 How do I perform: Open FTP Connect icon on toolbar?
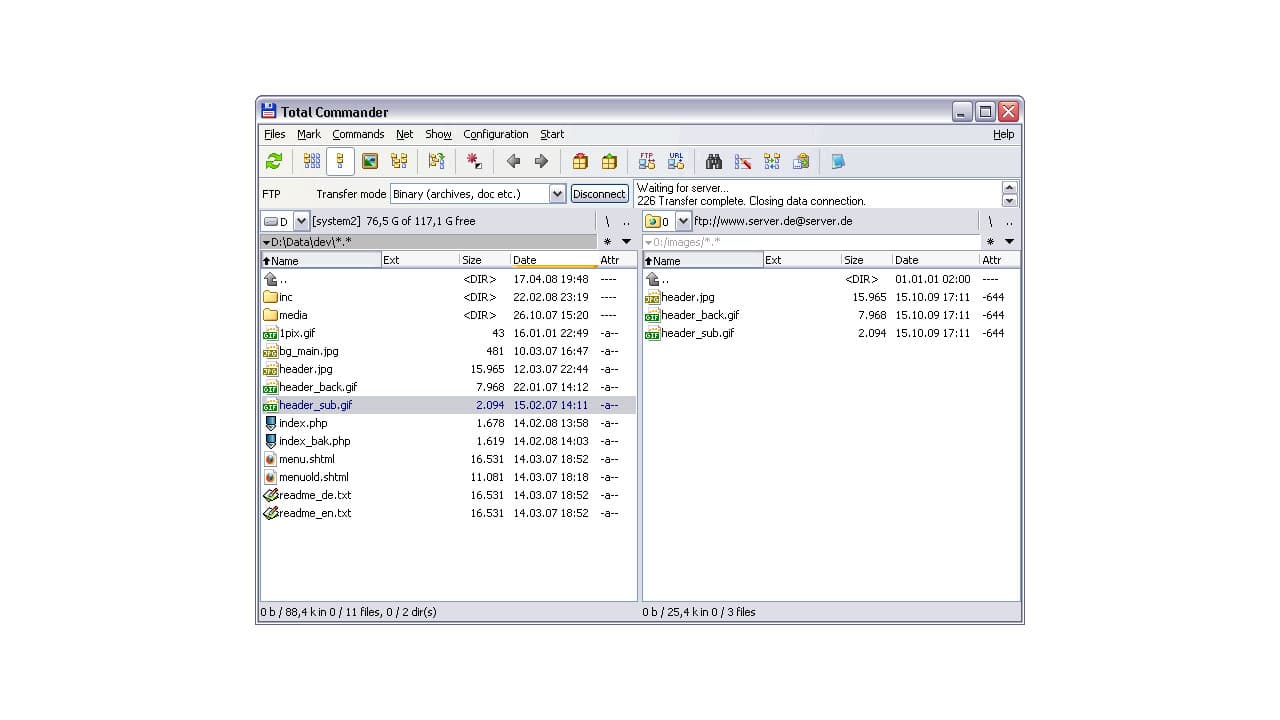coord(647,161)
